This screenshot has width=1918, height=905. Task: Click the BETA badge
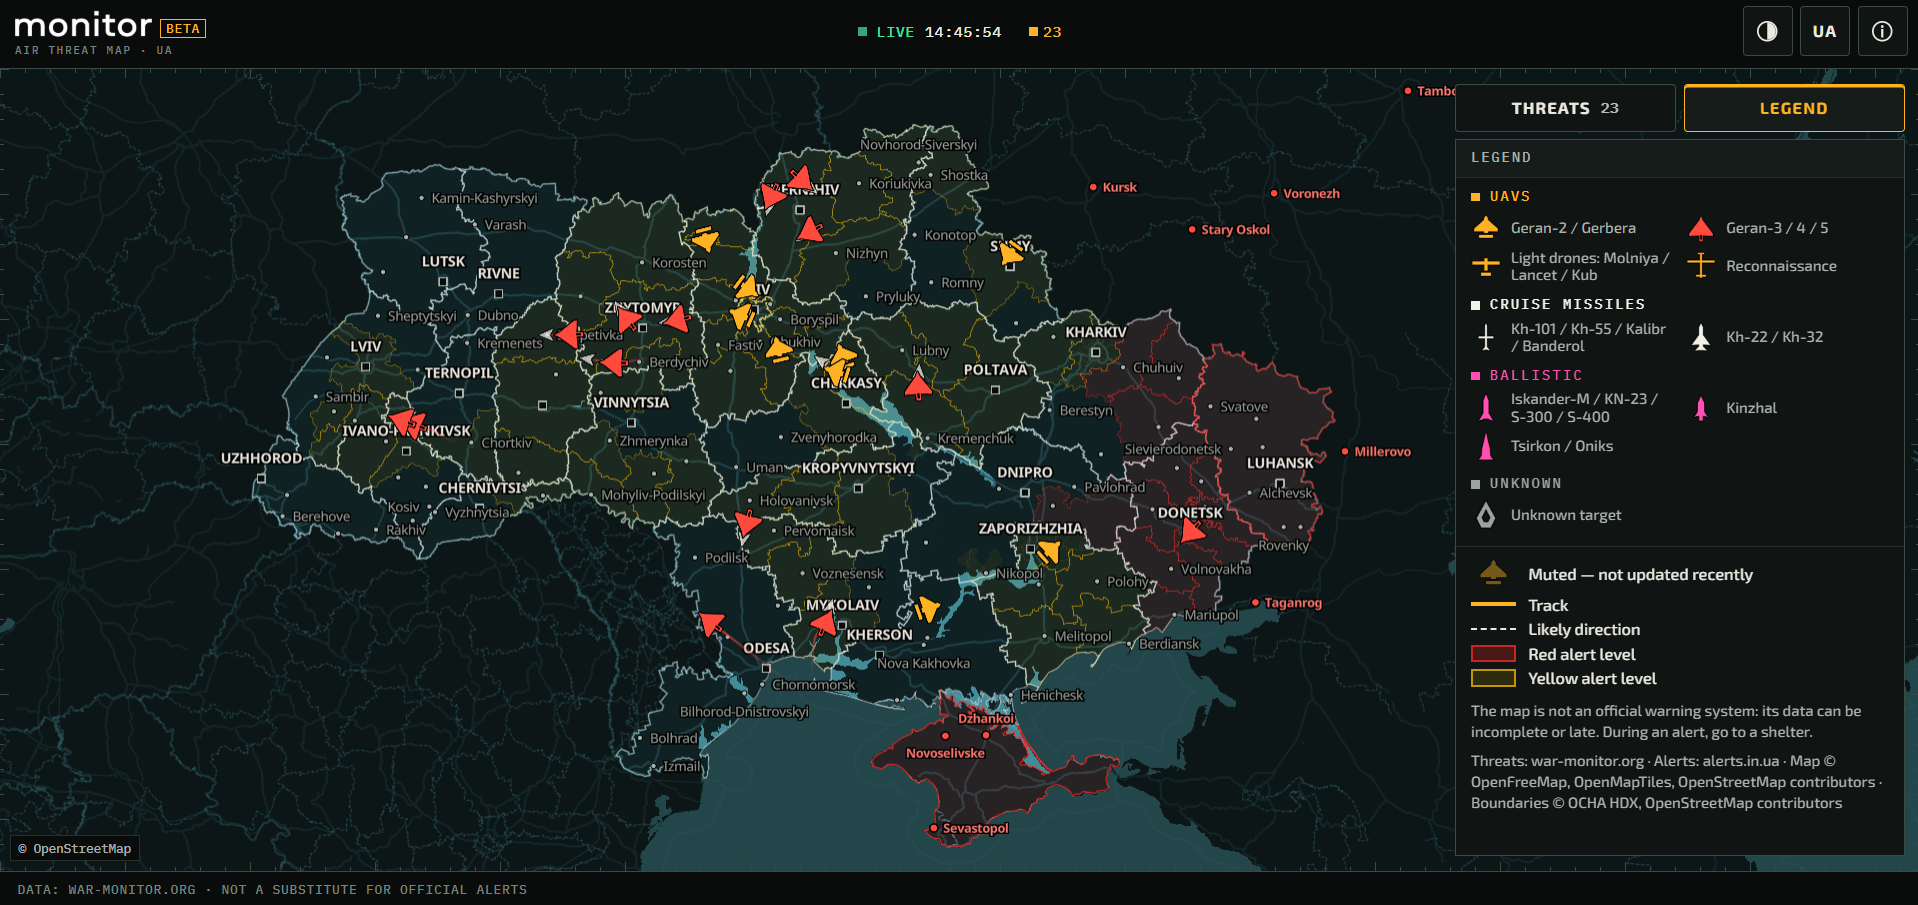183,29
